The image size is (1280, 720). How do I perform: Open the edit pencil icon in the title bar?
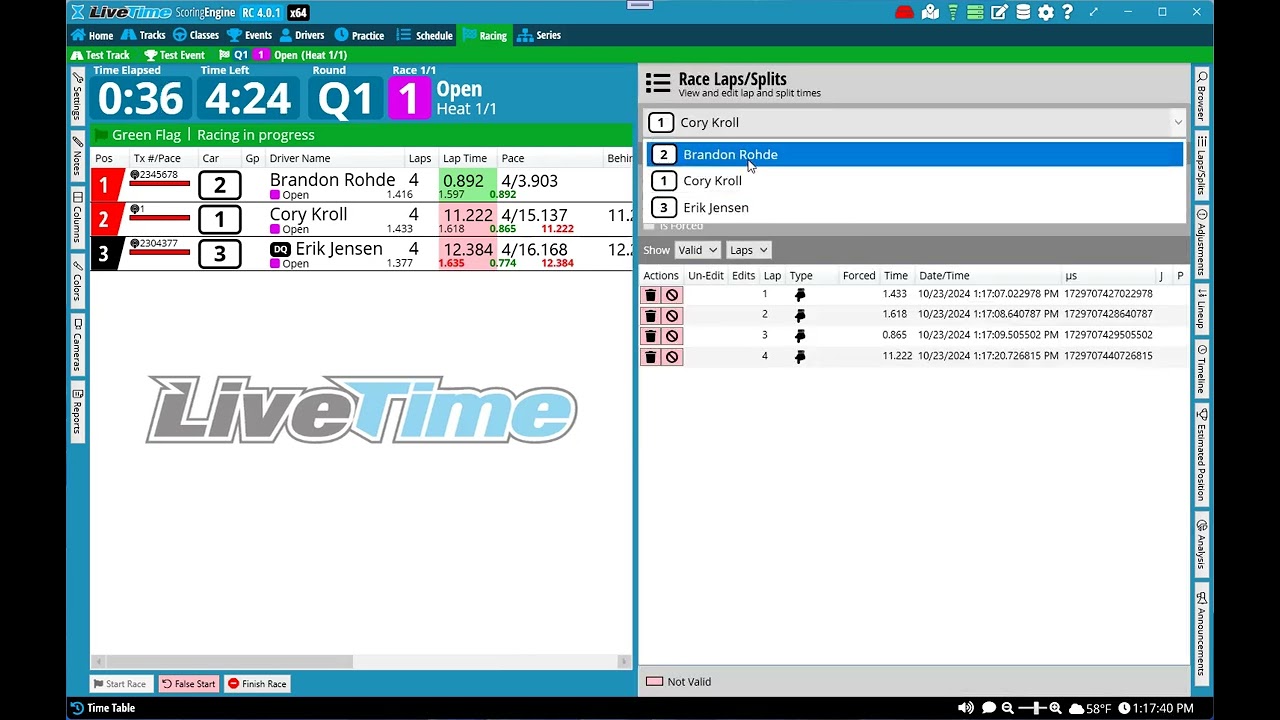pyautogui.click(x=999, y=12)
